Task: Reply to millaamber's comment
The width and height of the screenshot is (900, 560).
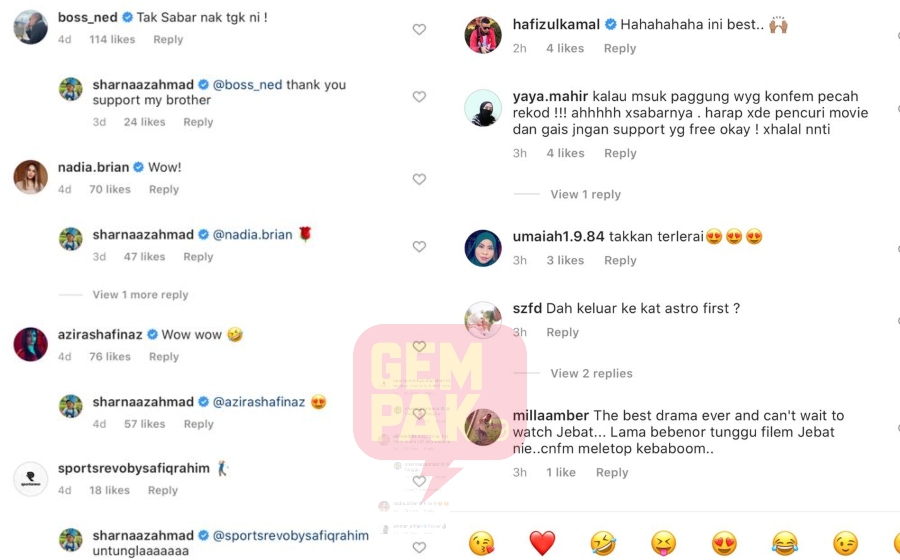Action: pos(612,472)
